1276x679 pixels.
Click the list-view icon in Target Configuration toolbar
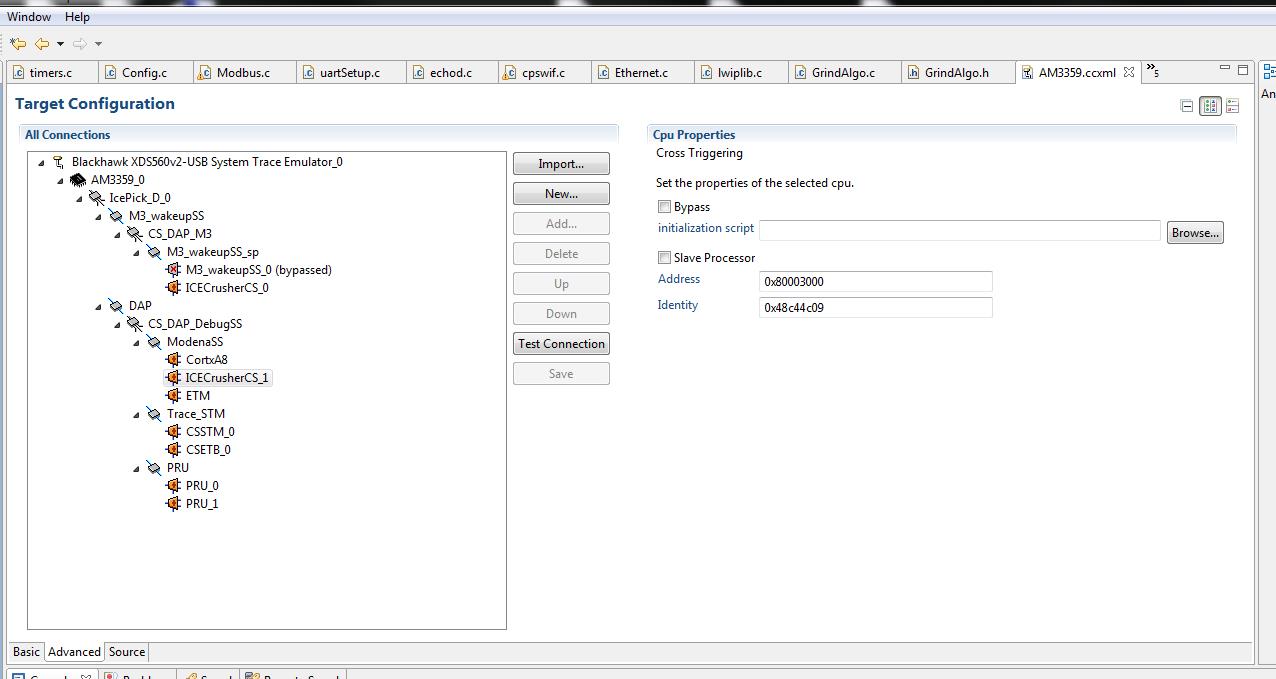1232,106
